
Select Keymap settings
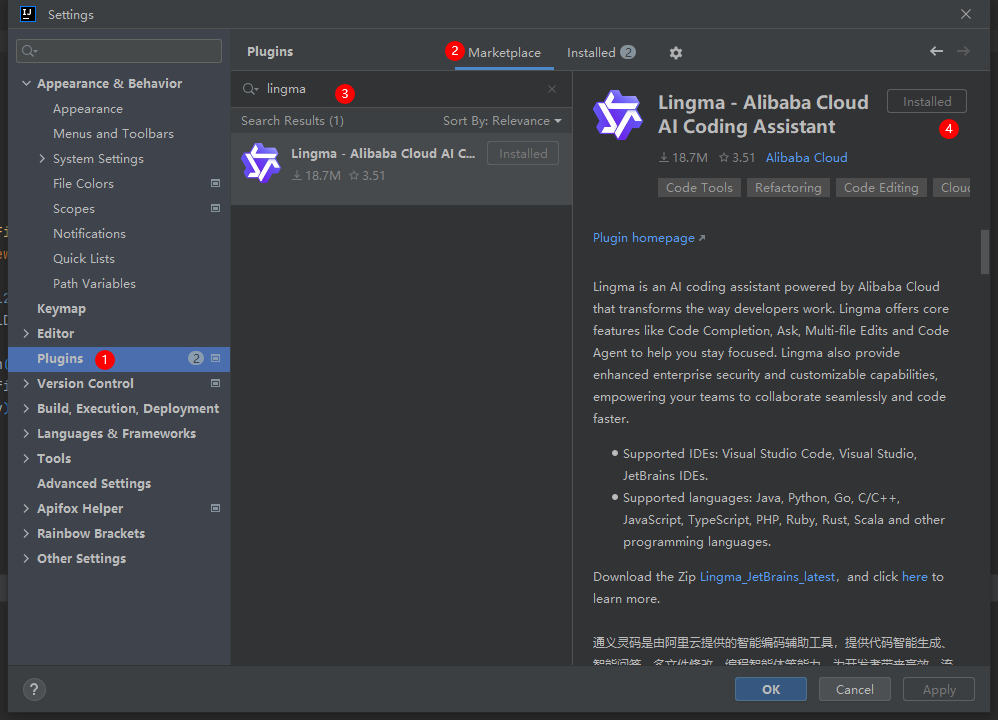pos(61,309)
